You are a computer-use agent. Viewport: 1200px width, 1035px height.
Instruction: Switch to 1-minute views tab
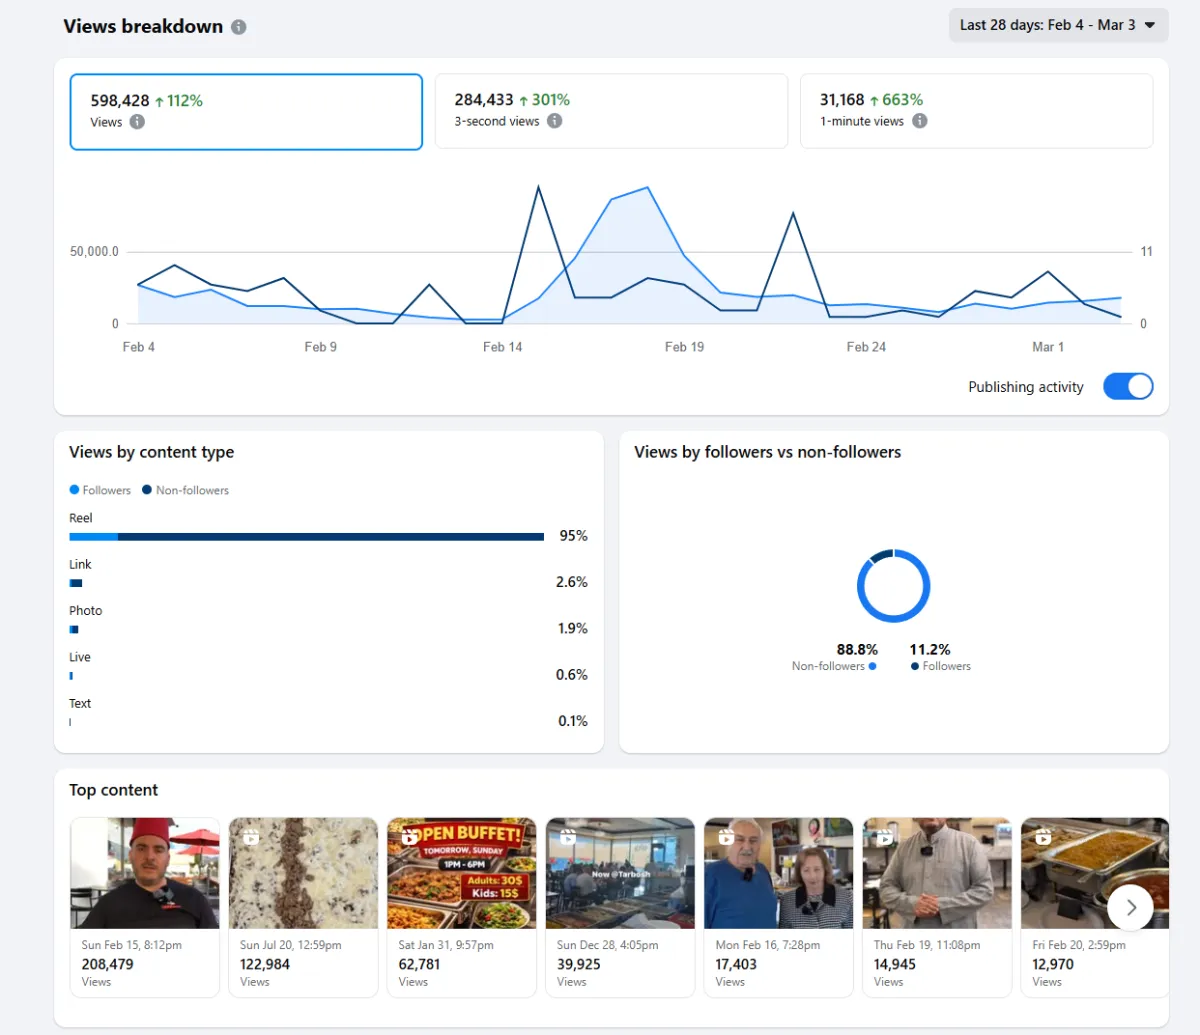point(976,111)
